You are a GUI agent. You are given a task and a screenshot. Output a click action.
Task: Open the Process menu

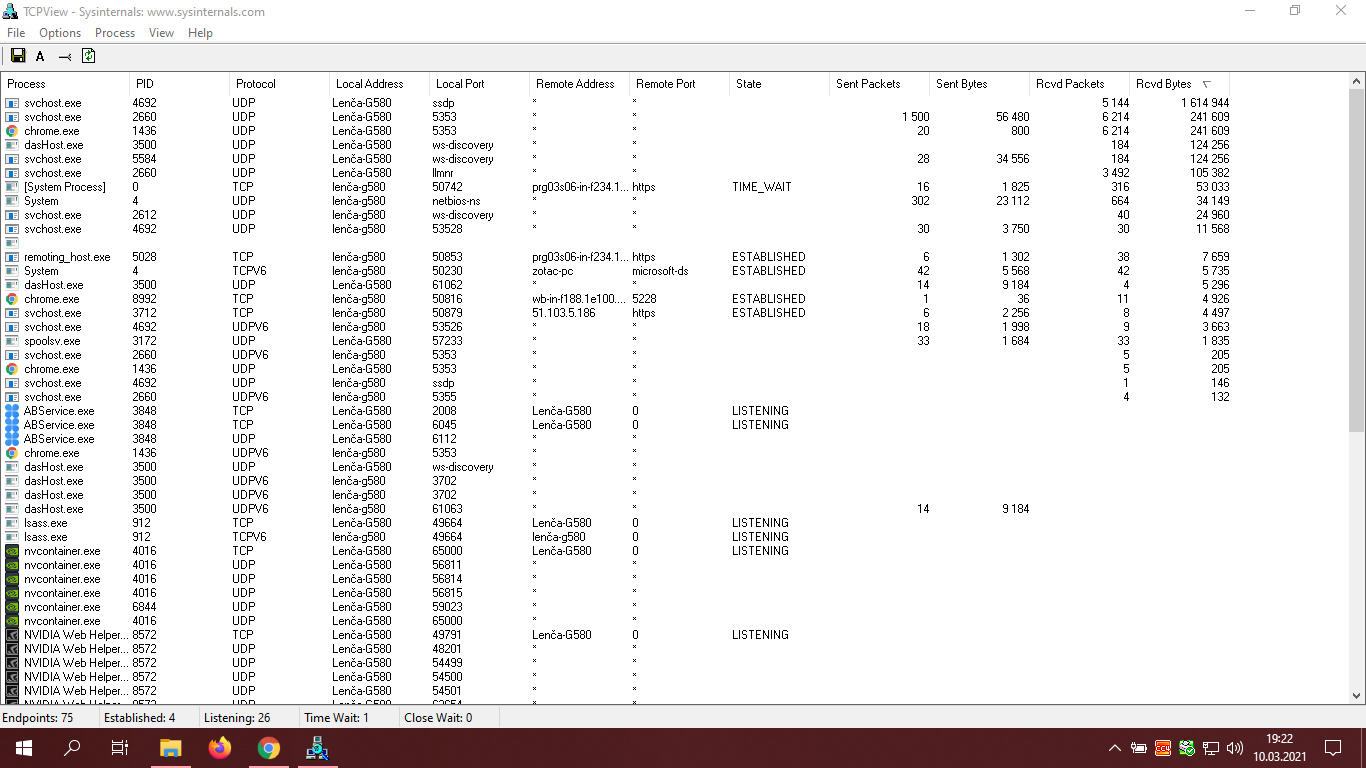click(115, 33)
